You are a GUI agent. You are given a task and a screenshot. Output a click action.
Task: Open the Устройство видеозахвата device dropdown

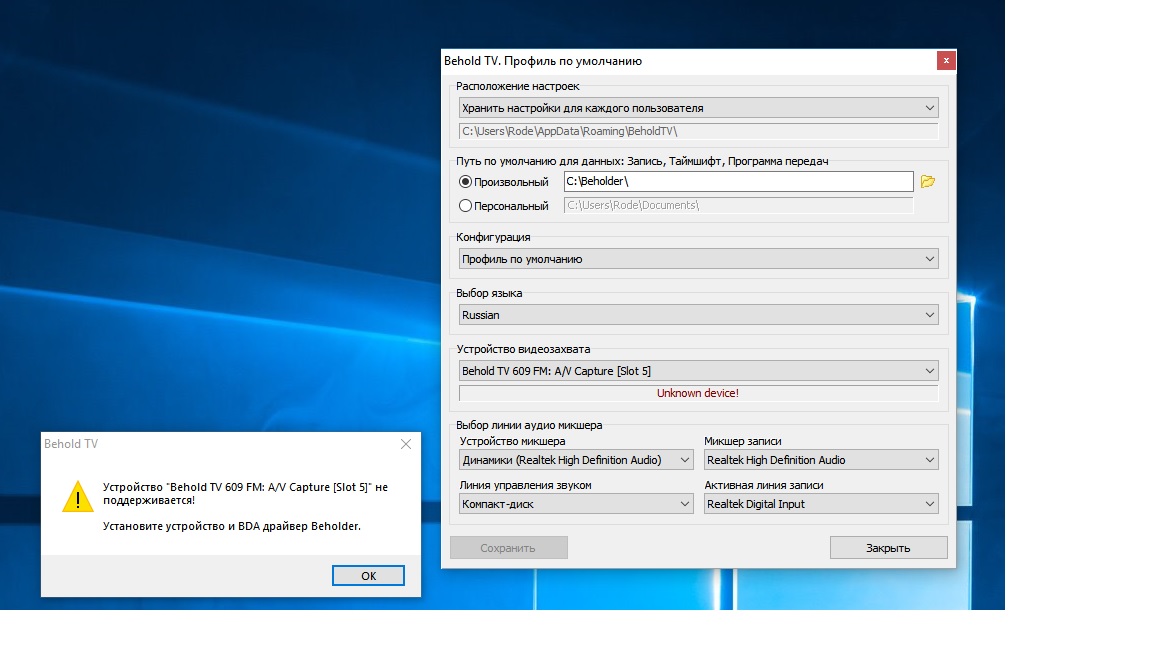tap(699, 370)
